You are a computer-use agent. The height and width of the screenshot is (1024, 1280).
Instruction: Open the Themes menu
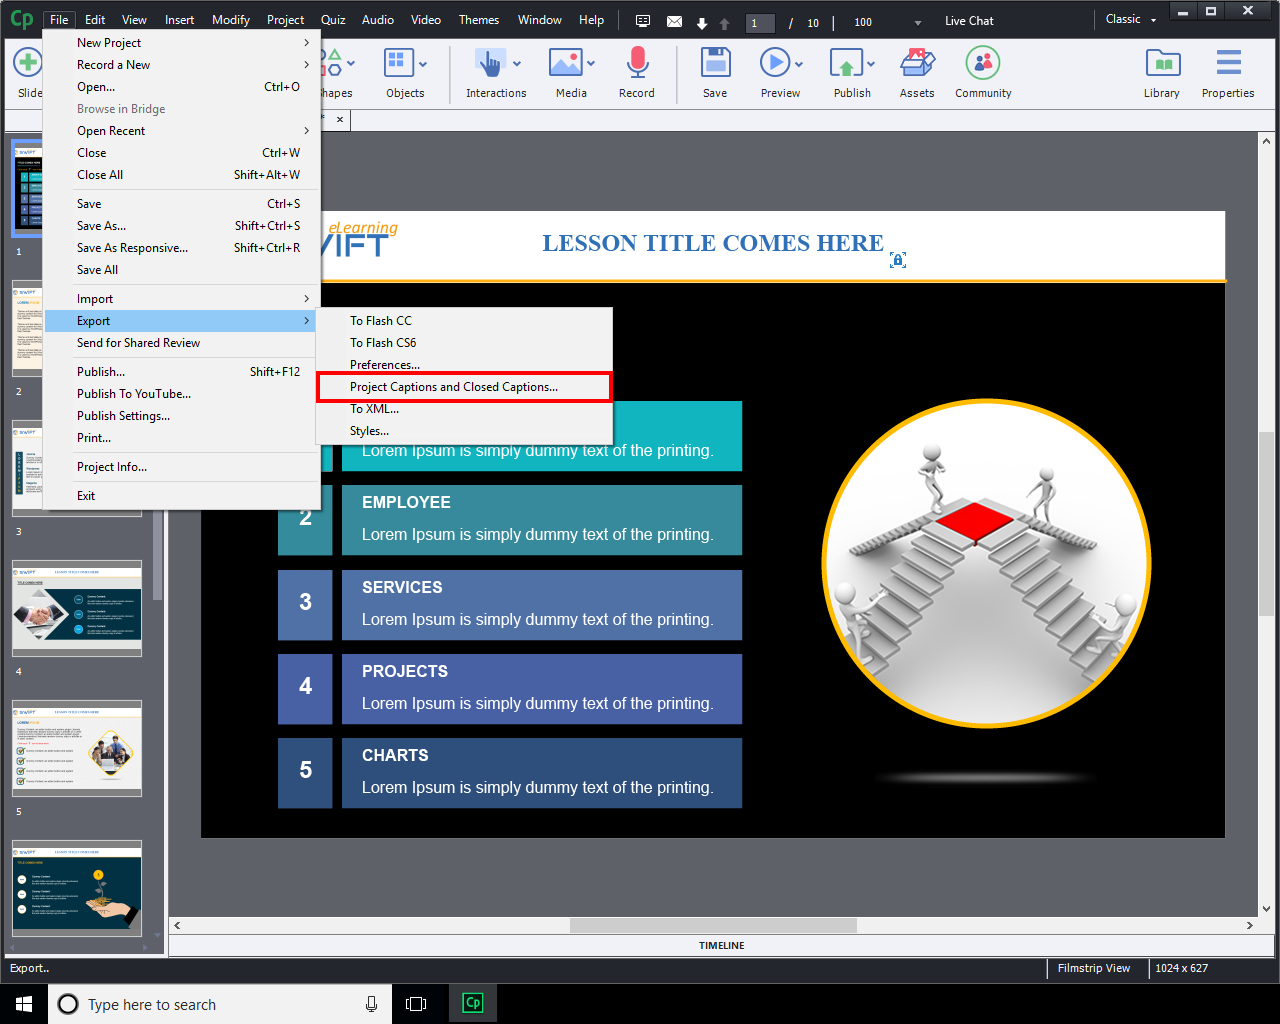[479, 20]
